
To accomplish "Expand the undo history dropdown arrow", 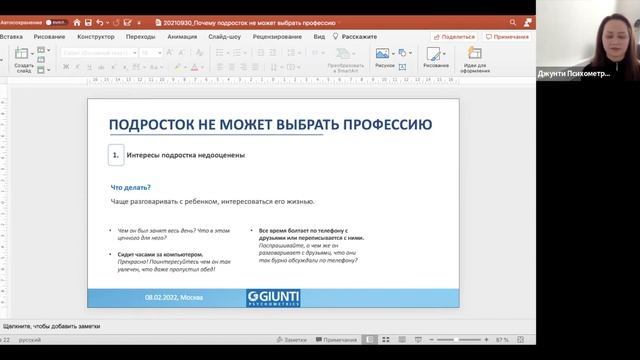I will [107, 23].
